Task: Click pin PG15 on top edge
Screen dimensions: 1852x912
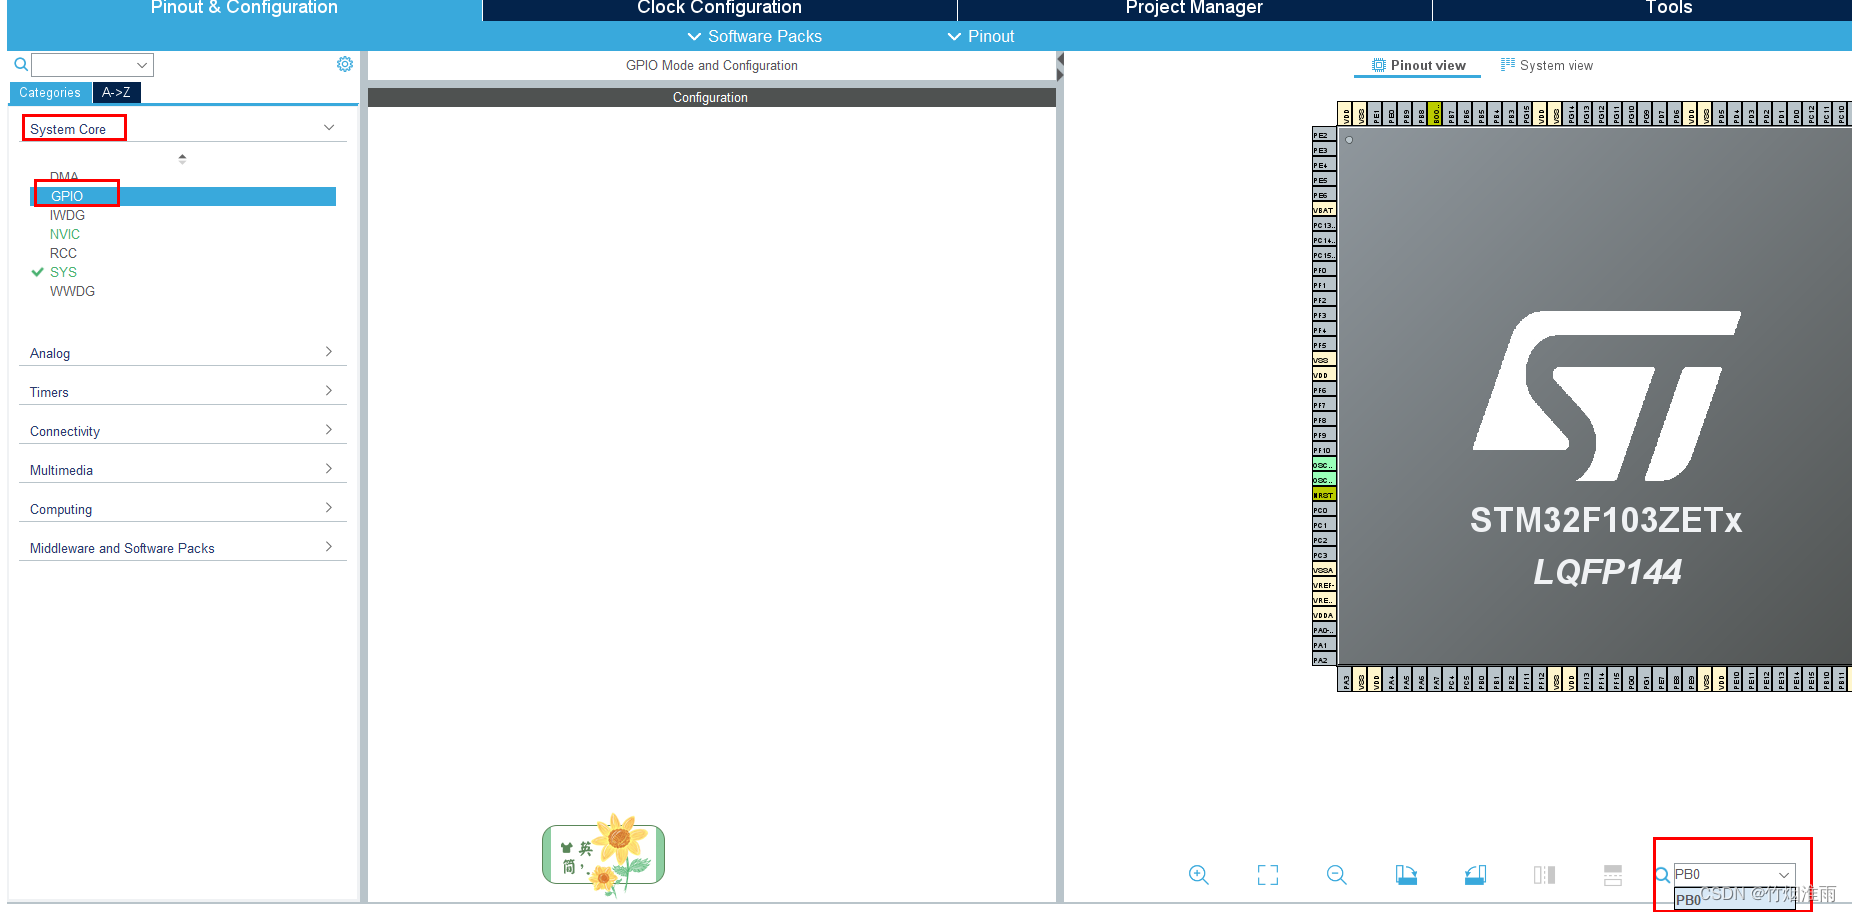Action: tap(1526, 113)
